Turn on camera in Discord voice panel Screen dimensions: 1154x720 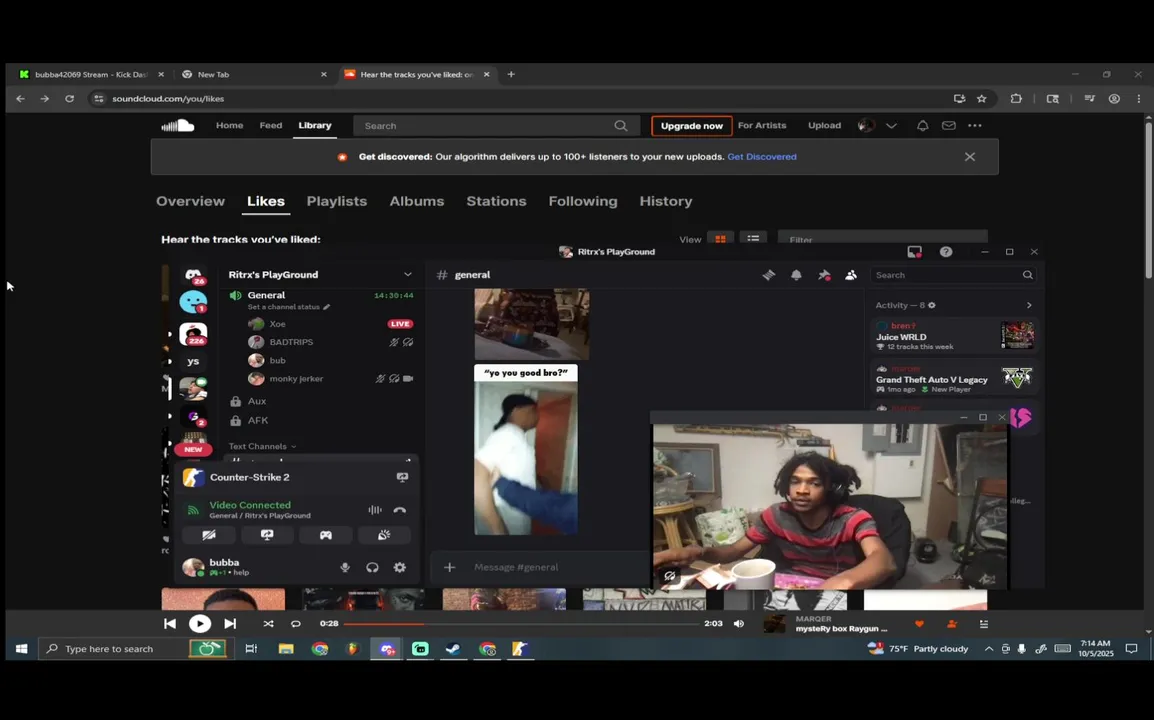209,535
